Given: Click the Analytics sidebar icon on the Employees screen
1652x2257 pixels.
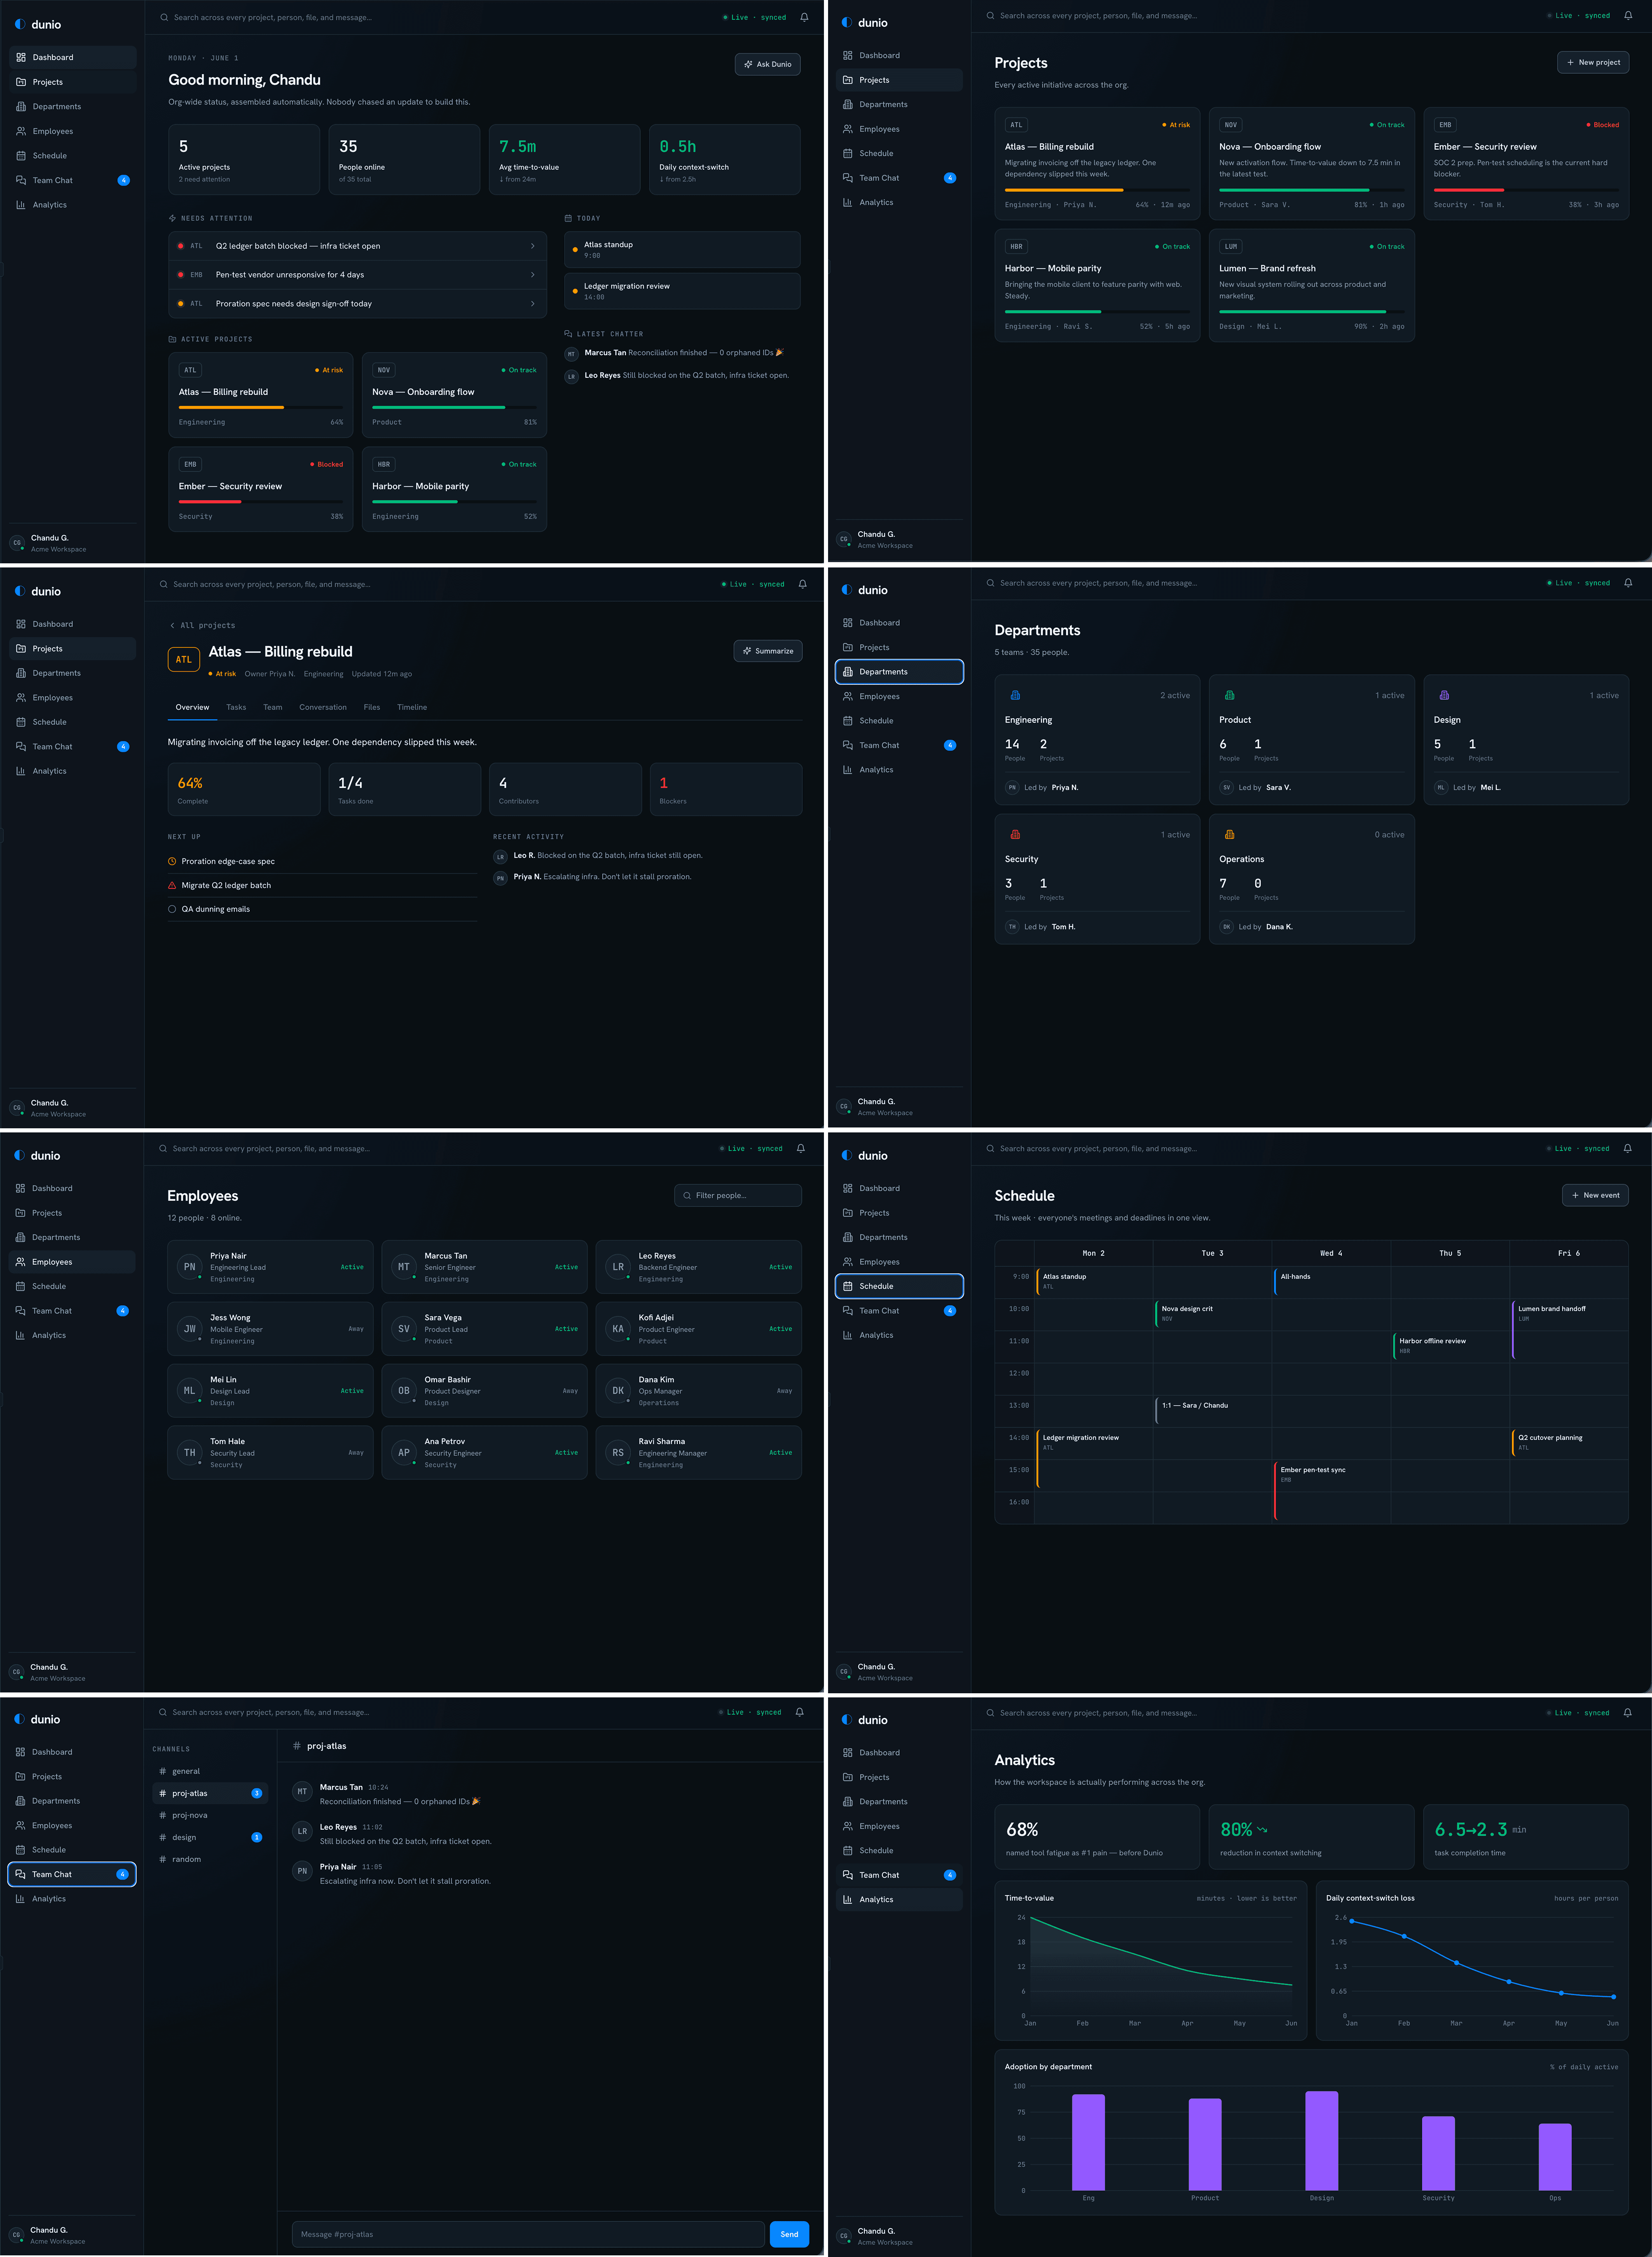Looking at the screenshot, I should click(x=21, y=1335).
